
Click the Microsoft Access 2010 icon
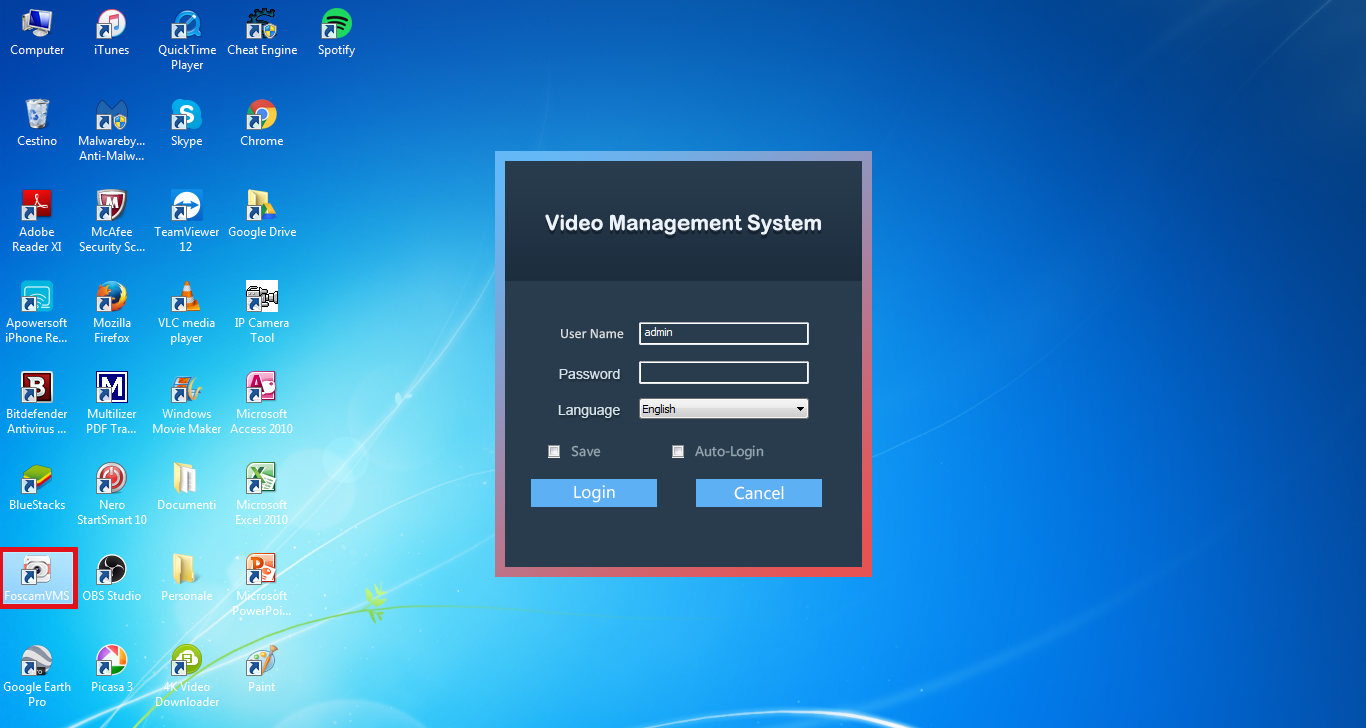coord(262,404)
